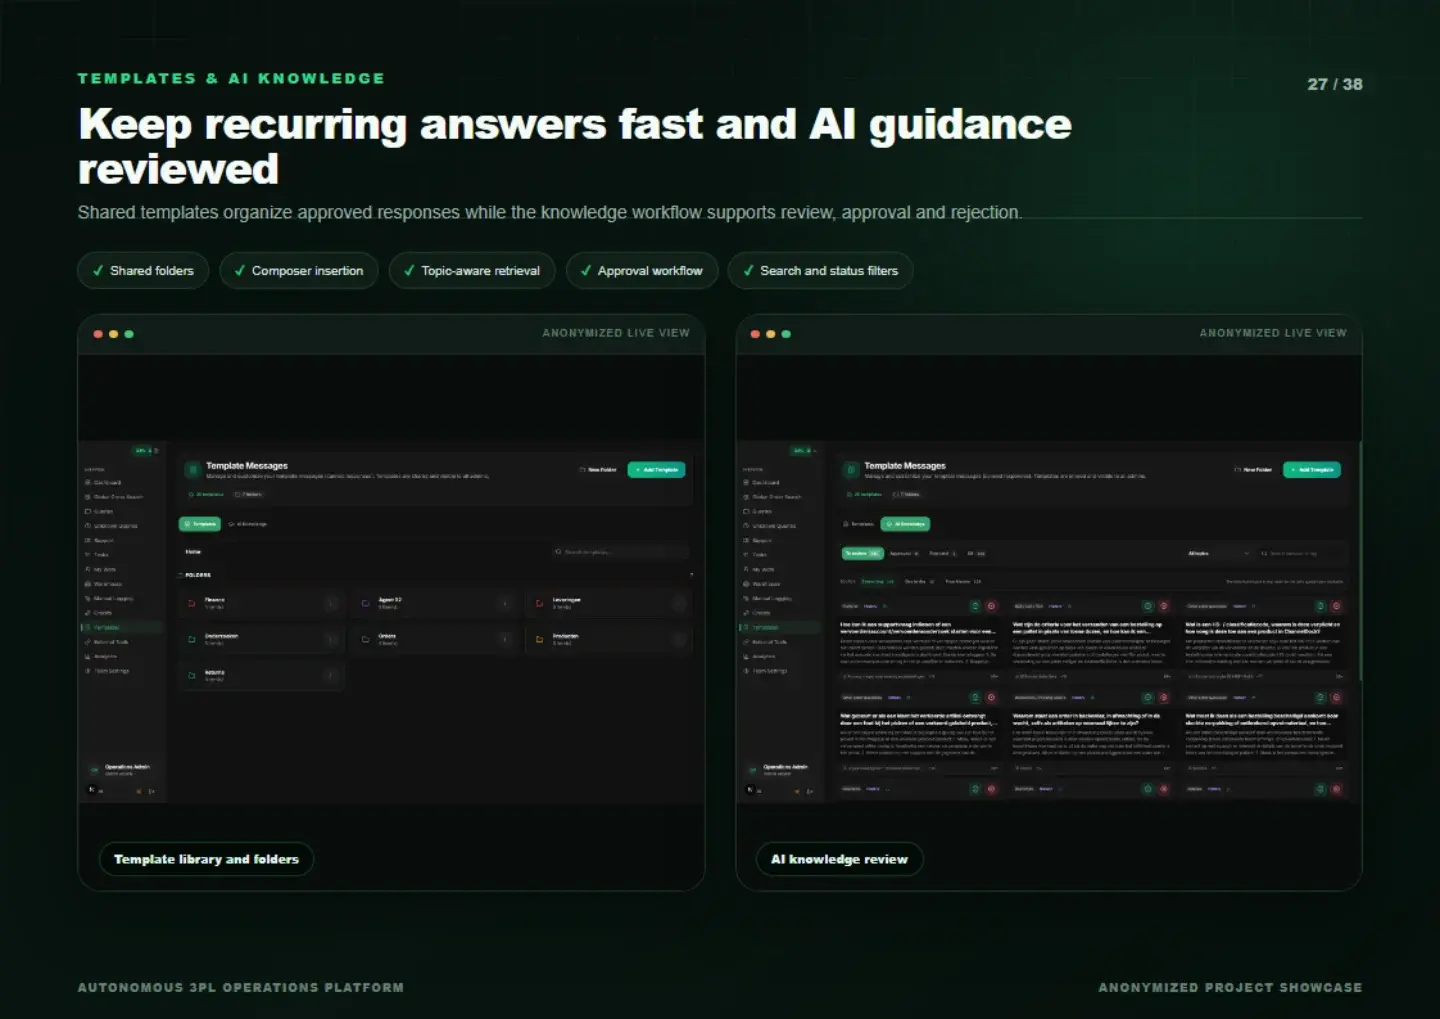Viewport: 1440px width, 1019px height.
Task: Select the Rejected filter in the right view
Action: tap(944, 554)
